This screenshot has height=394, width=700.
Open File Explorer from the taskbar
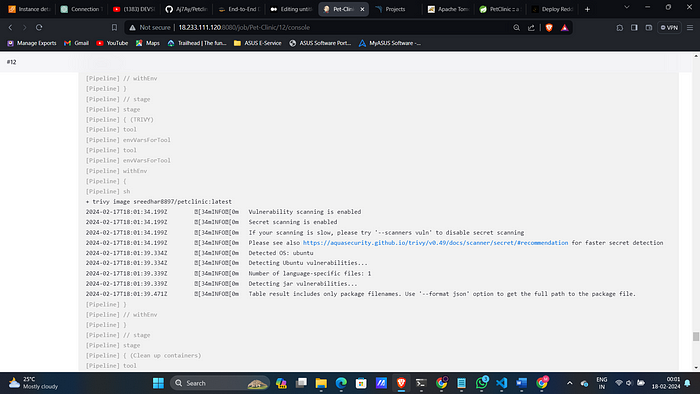point(321,383)
